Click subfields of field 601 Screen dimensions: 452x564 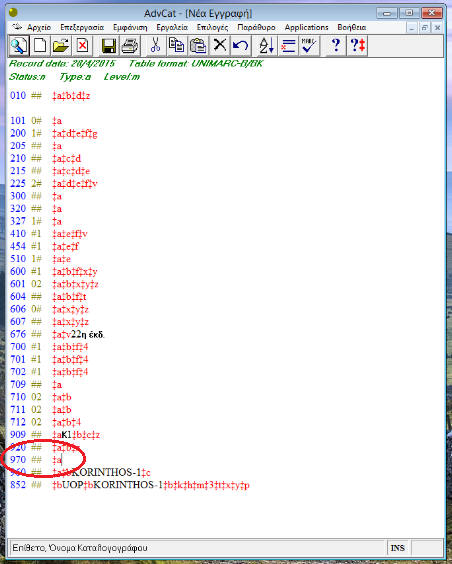pos(75,284)
